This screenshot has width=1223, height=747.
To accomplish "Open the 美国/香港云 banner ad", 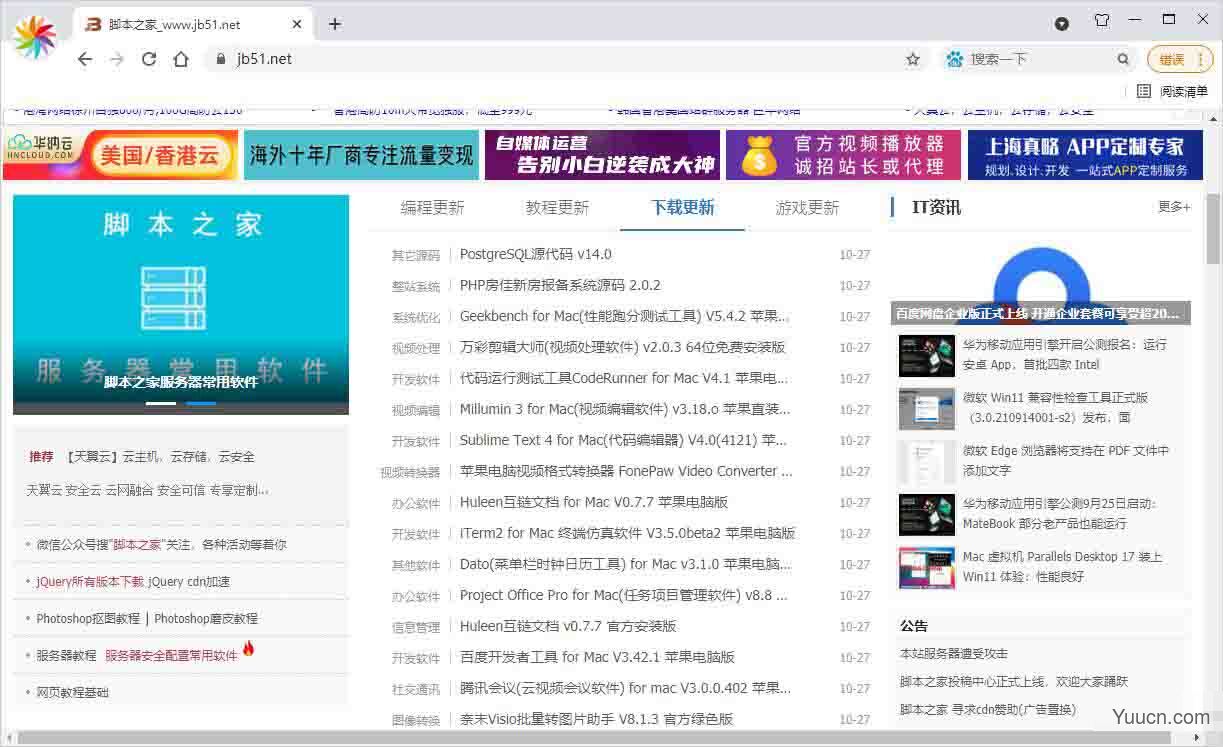I will [120, 155].
